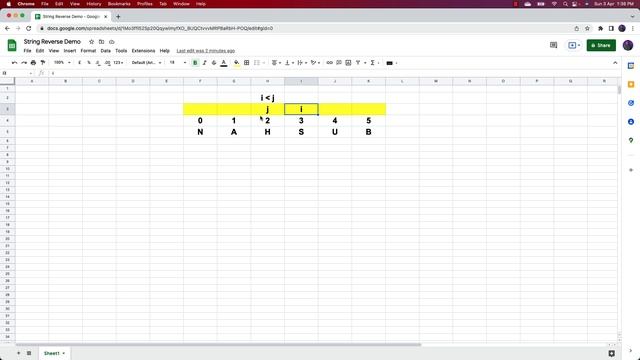Open the font size dropdown
Screen dimensions: 640x360
[178, 63]
